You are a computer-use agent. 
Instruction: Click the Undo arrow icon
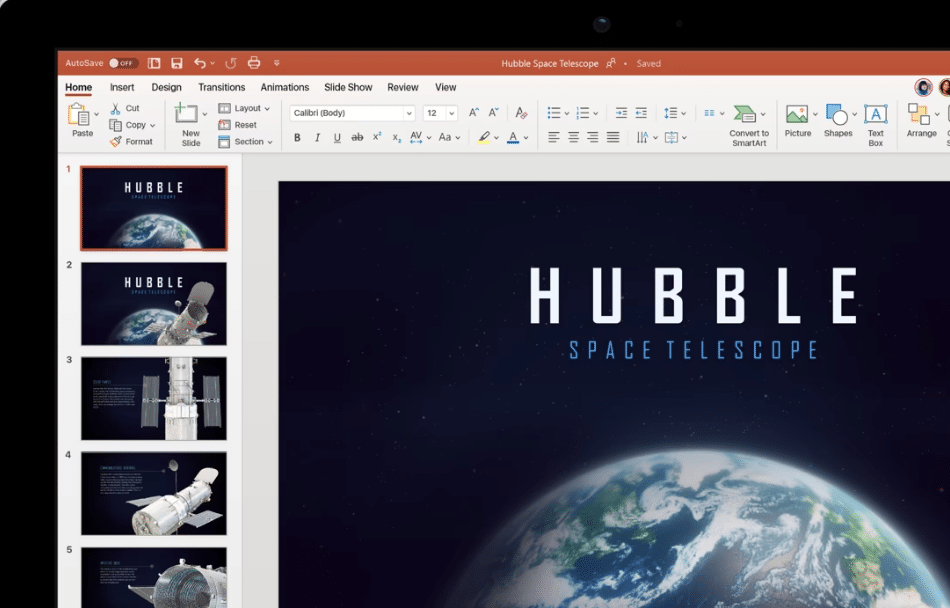(200, 63)
